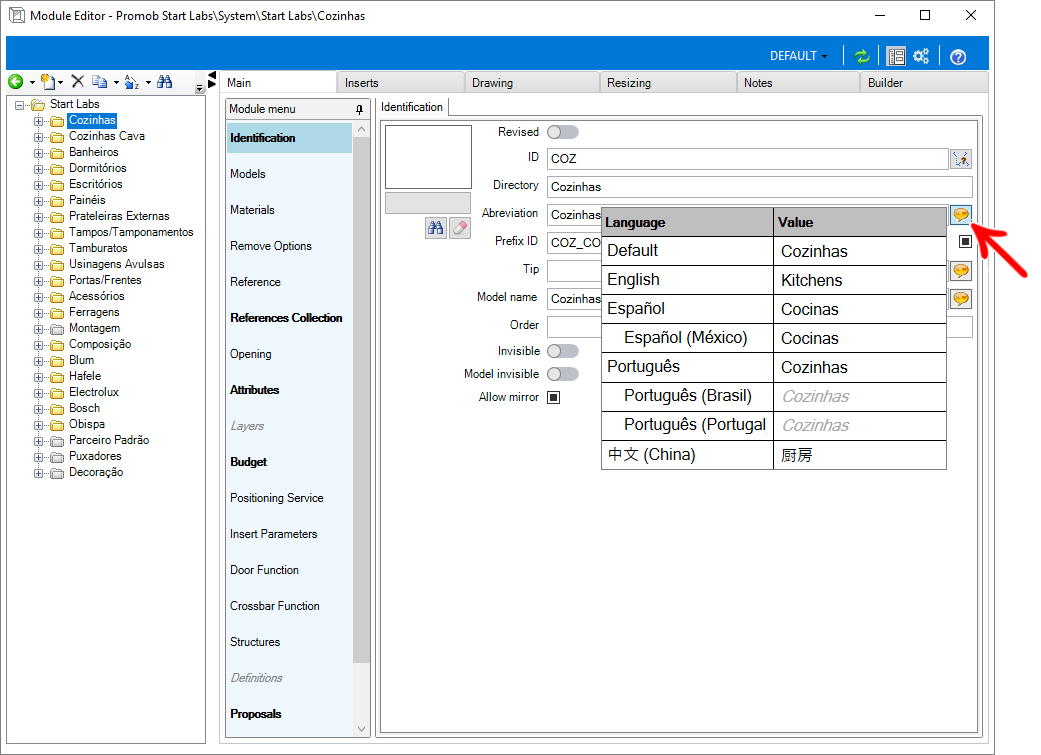The width and height of the screenshot is (1041, 755).
Task: Open search with tree toolbar binoculars
Action: point(165,82)
